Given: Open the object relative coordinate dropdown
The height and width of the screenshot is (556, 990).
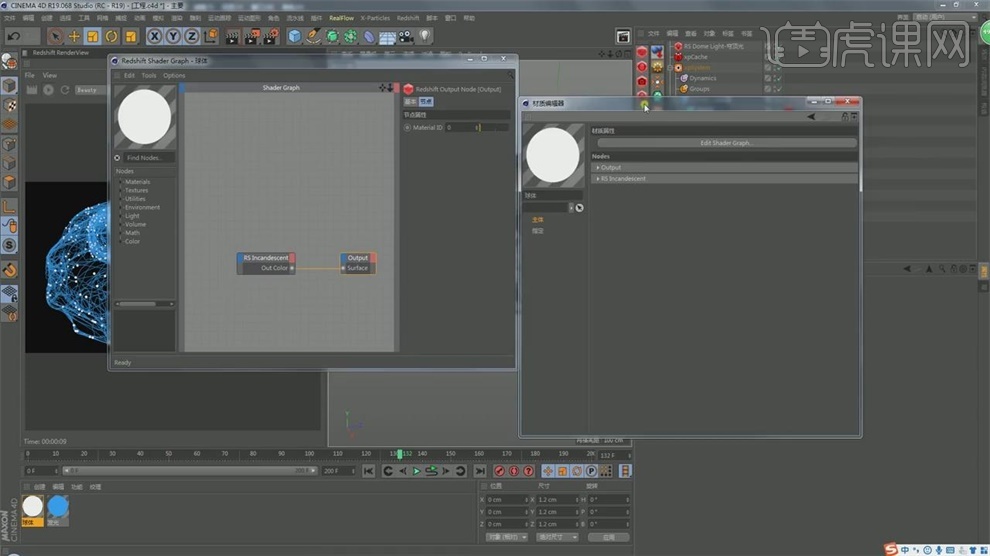Looking at the screenshot, I should (x=506, y=537).
